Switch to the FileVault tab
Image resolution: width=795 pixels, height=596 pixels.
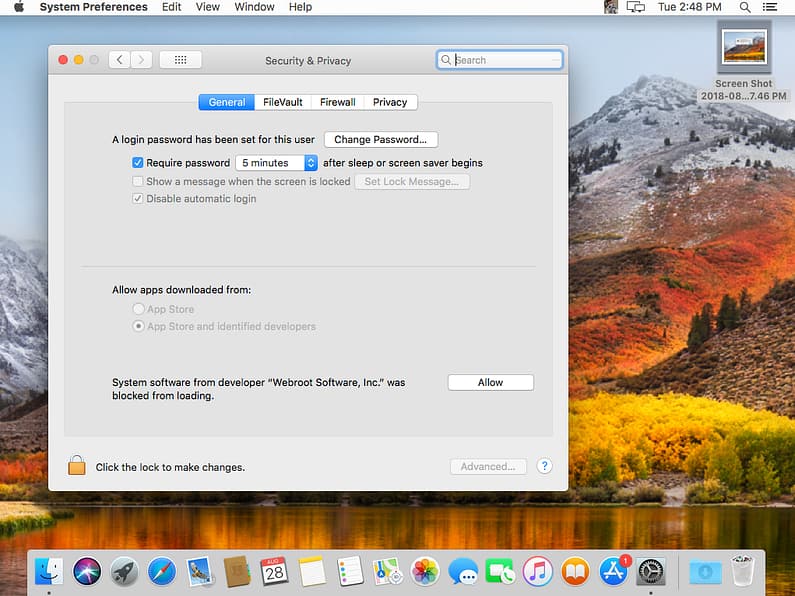click(282, 102)
